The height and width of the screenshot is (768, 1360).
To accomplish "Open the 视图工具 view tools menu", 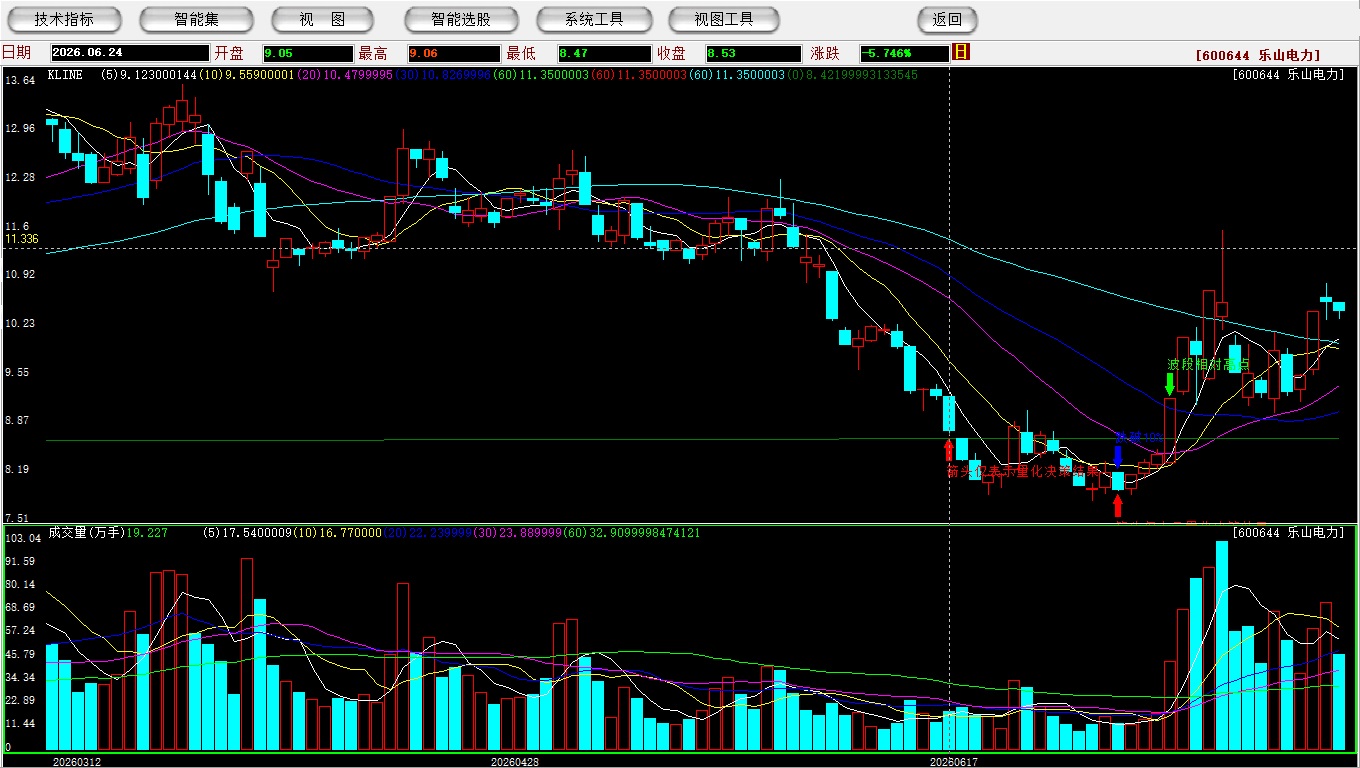I will point(725,19).
